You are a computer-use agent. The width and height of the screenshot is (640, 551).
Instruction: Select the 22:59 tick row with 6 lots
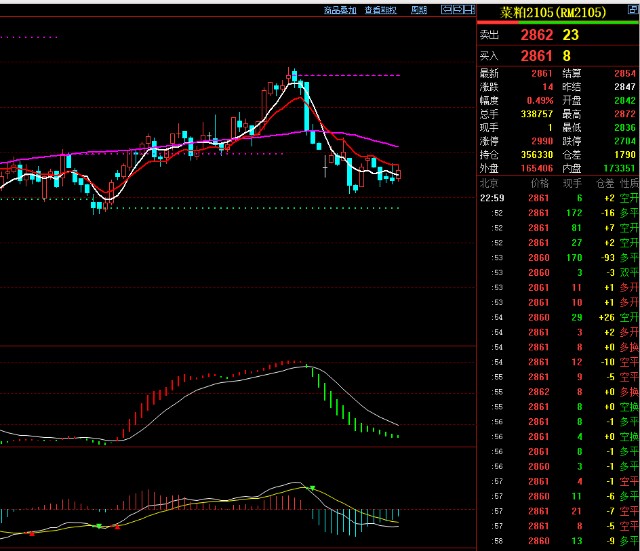[558, 199]
